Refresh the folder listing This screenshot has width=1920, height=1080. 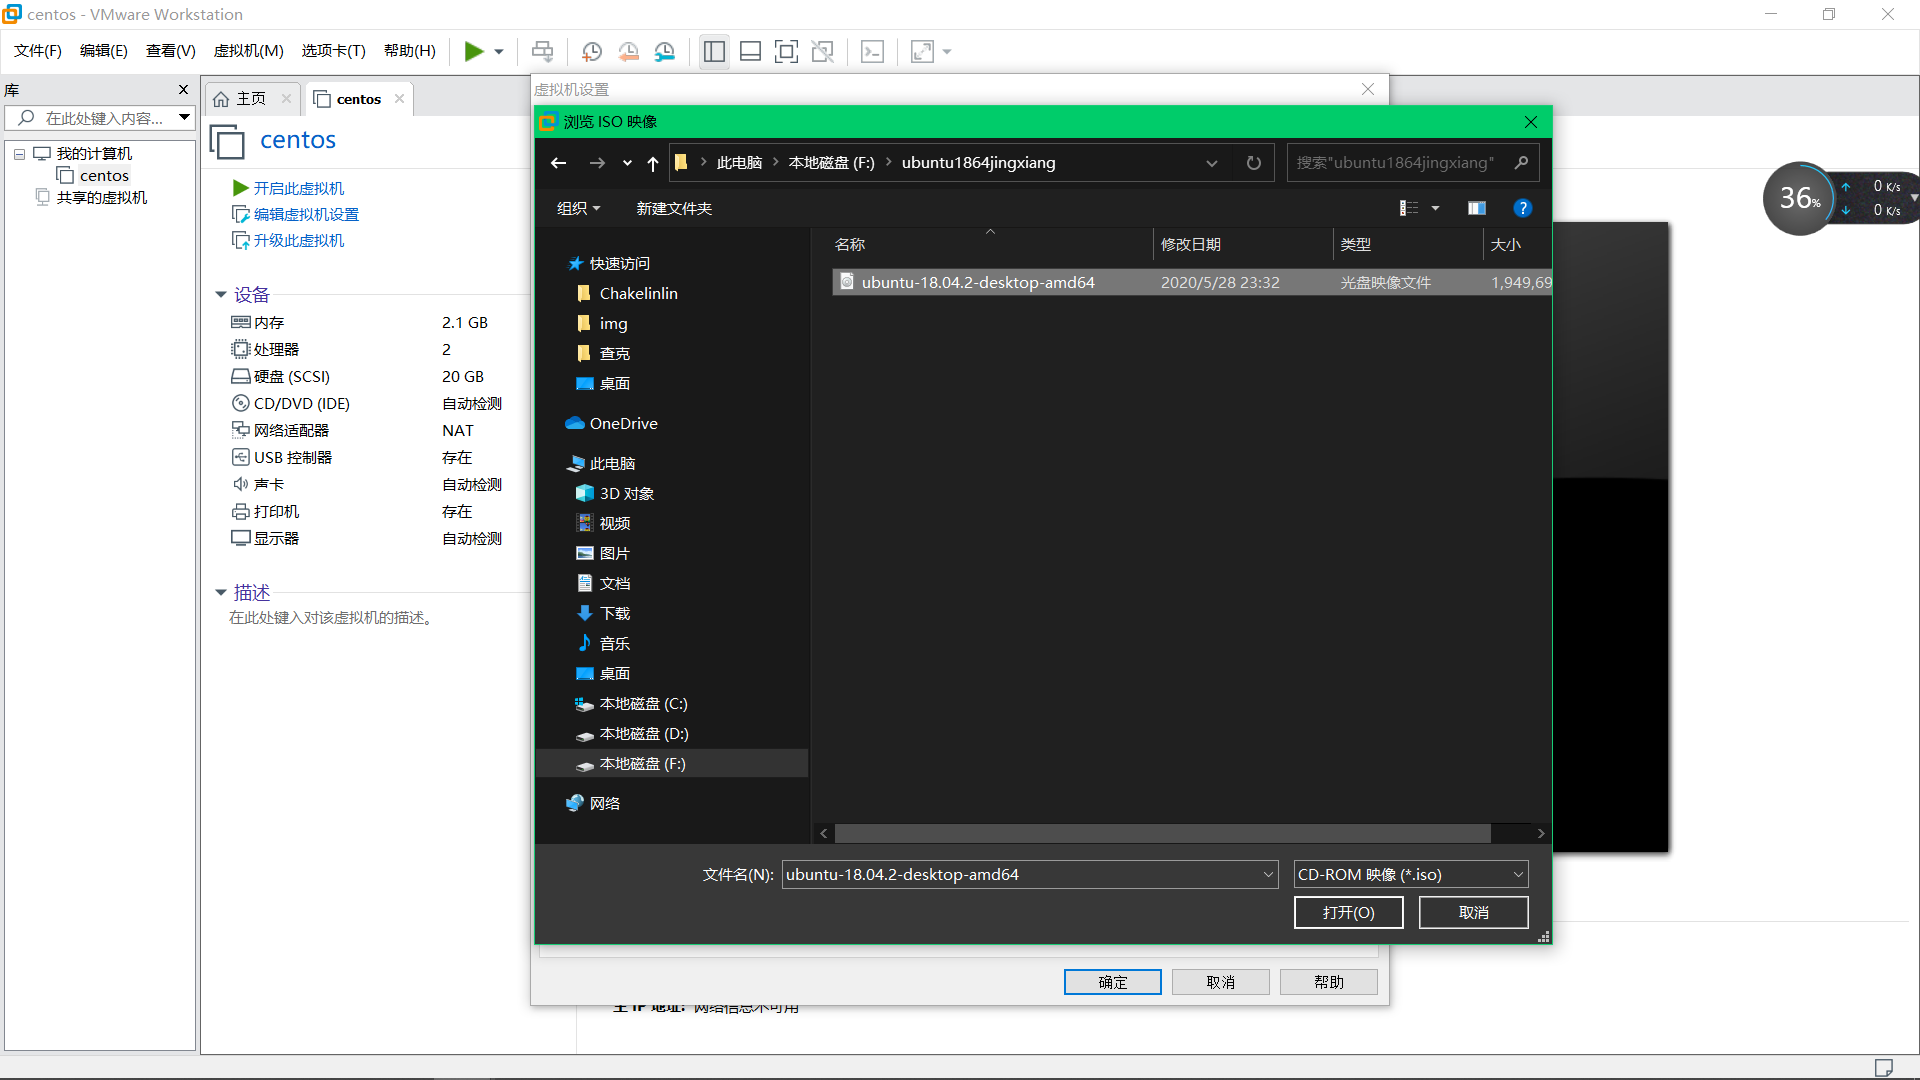(1254, 163)
